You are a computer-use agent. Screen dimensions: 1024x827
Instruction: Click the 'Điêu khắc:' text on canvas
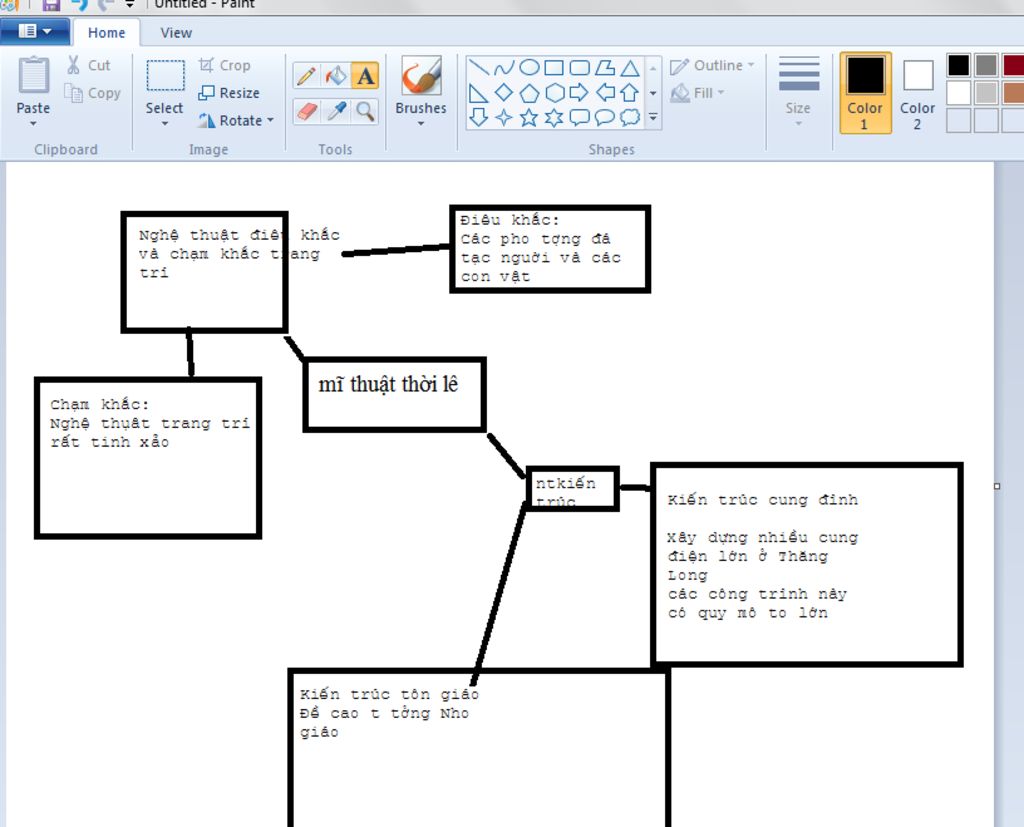(509, 220)
